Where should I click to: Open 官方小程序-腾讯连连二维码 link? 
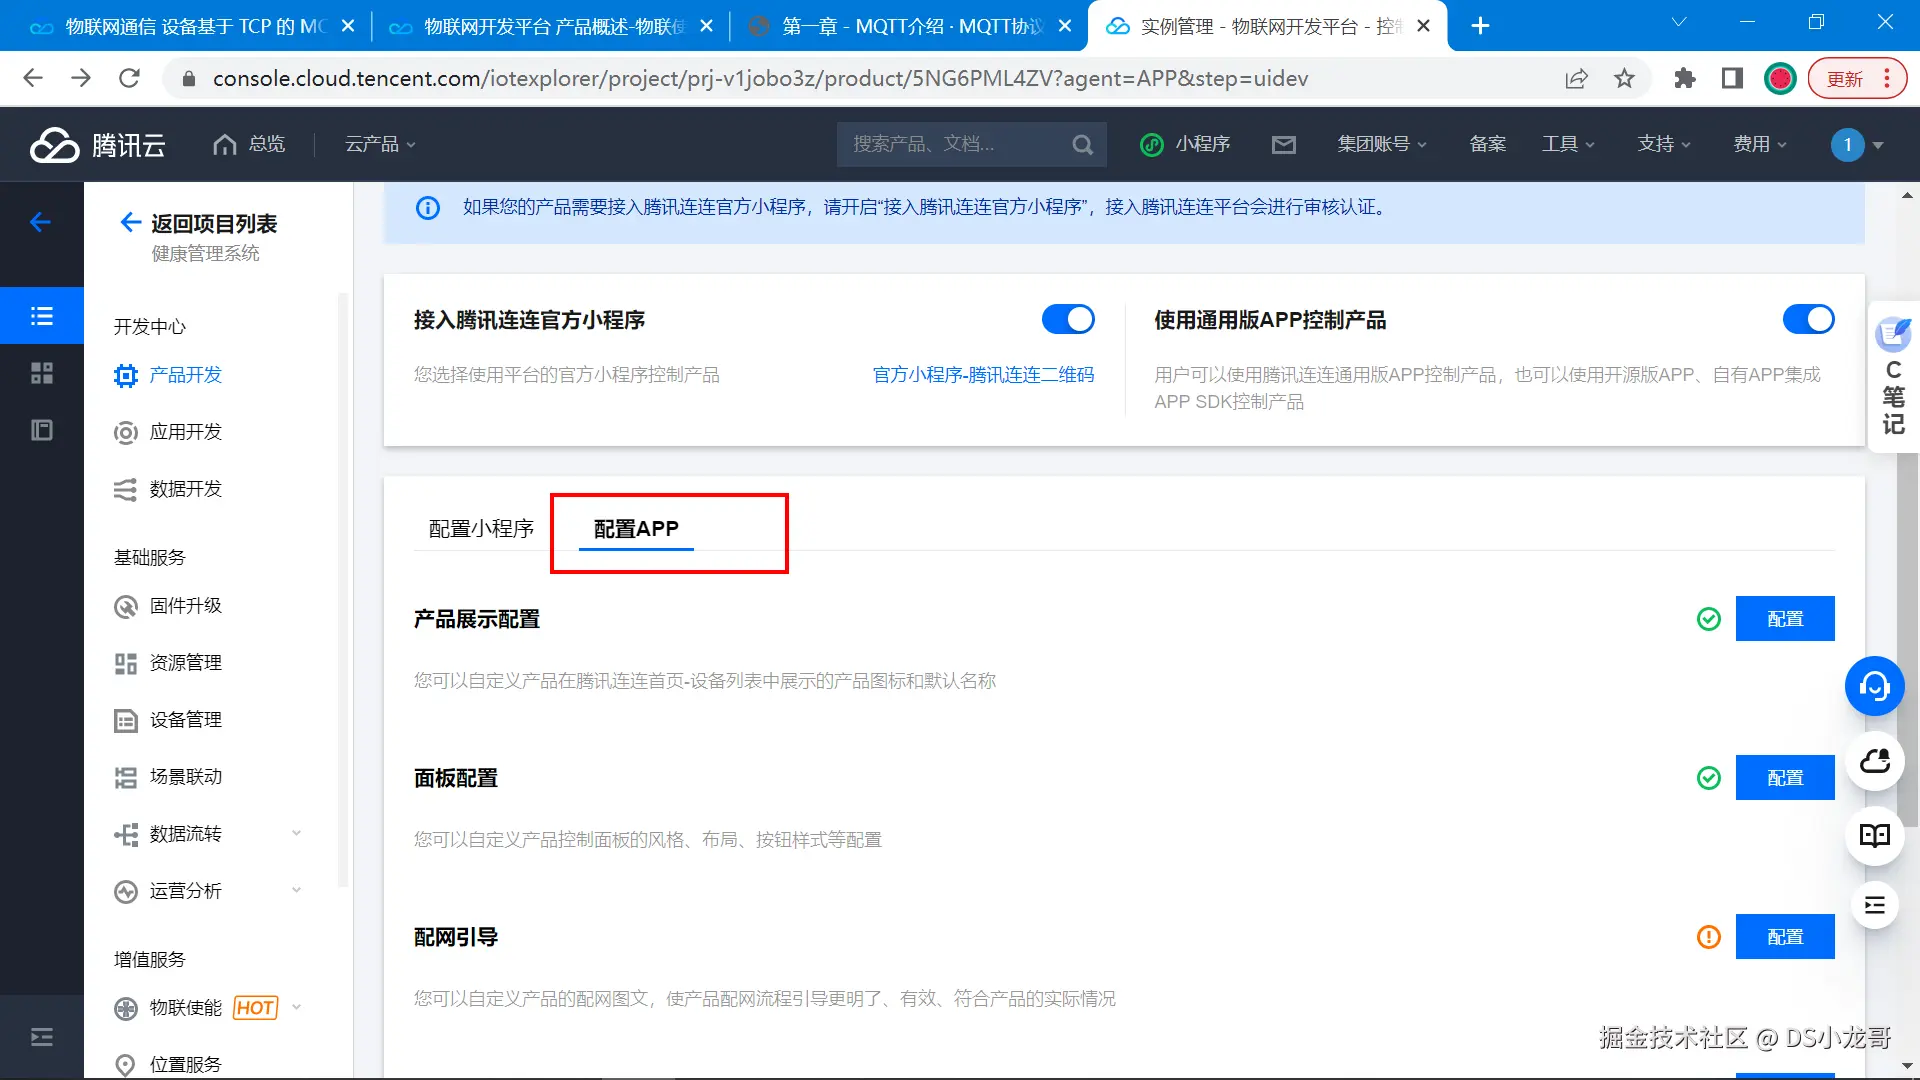click(x=983, y=375)
